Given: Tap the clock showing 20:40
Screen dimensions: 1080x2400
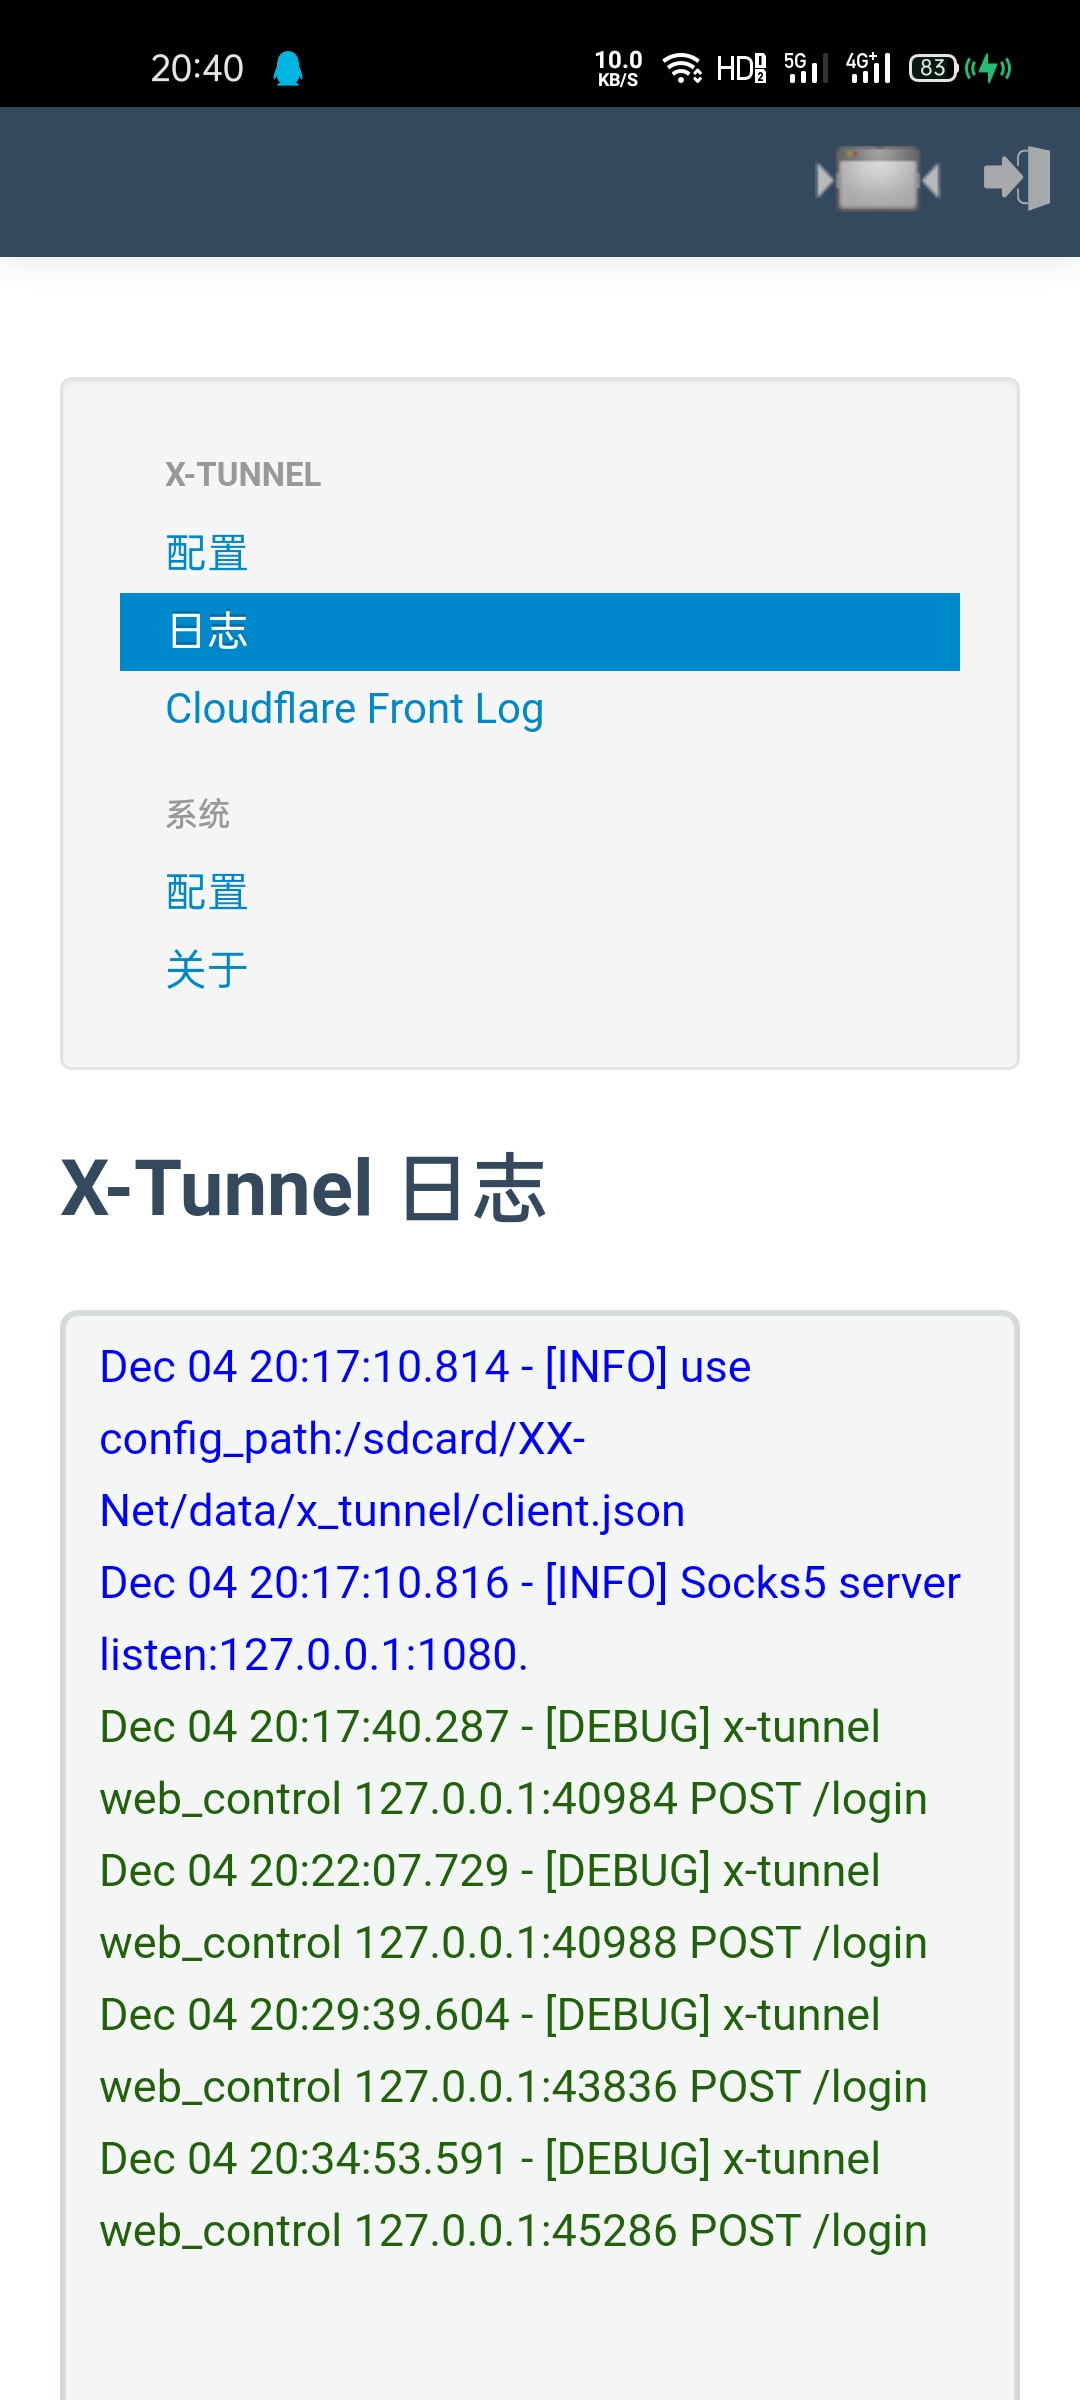Looking at the screenshot, I should point(196,67).
